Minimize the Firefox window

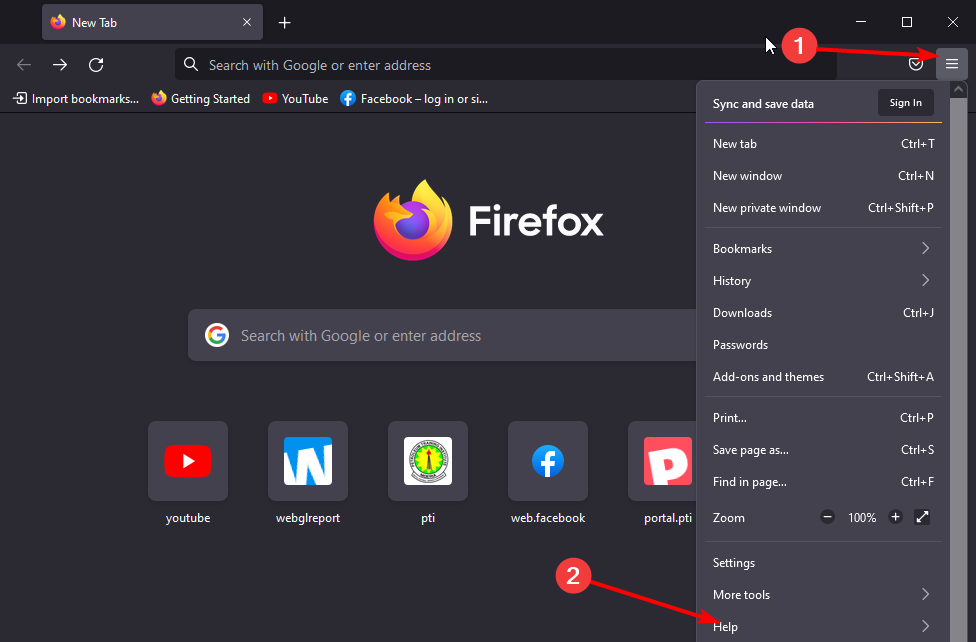(861, 22)
